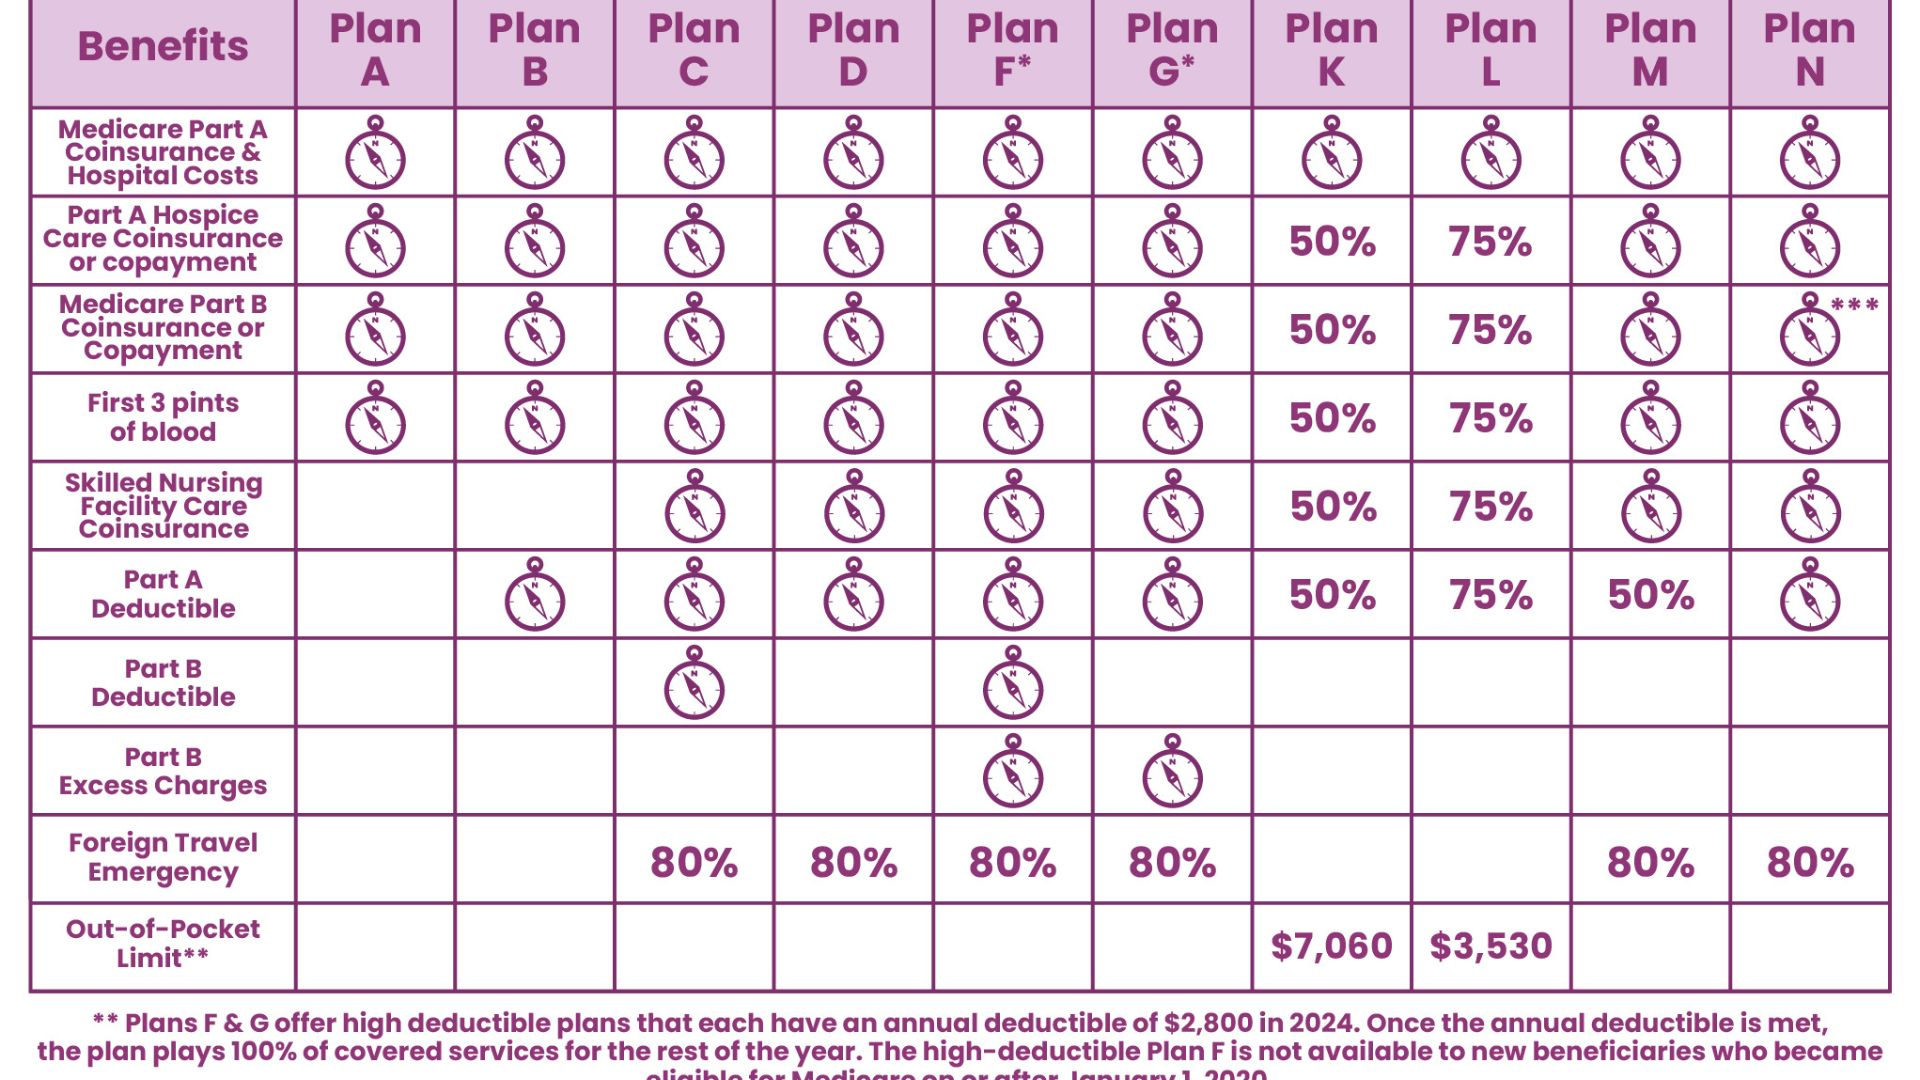Click Plan C compass icon in Part B Deductible row
The height and width of the screenshot is (1080, 1920).
[x=694, y=684]
